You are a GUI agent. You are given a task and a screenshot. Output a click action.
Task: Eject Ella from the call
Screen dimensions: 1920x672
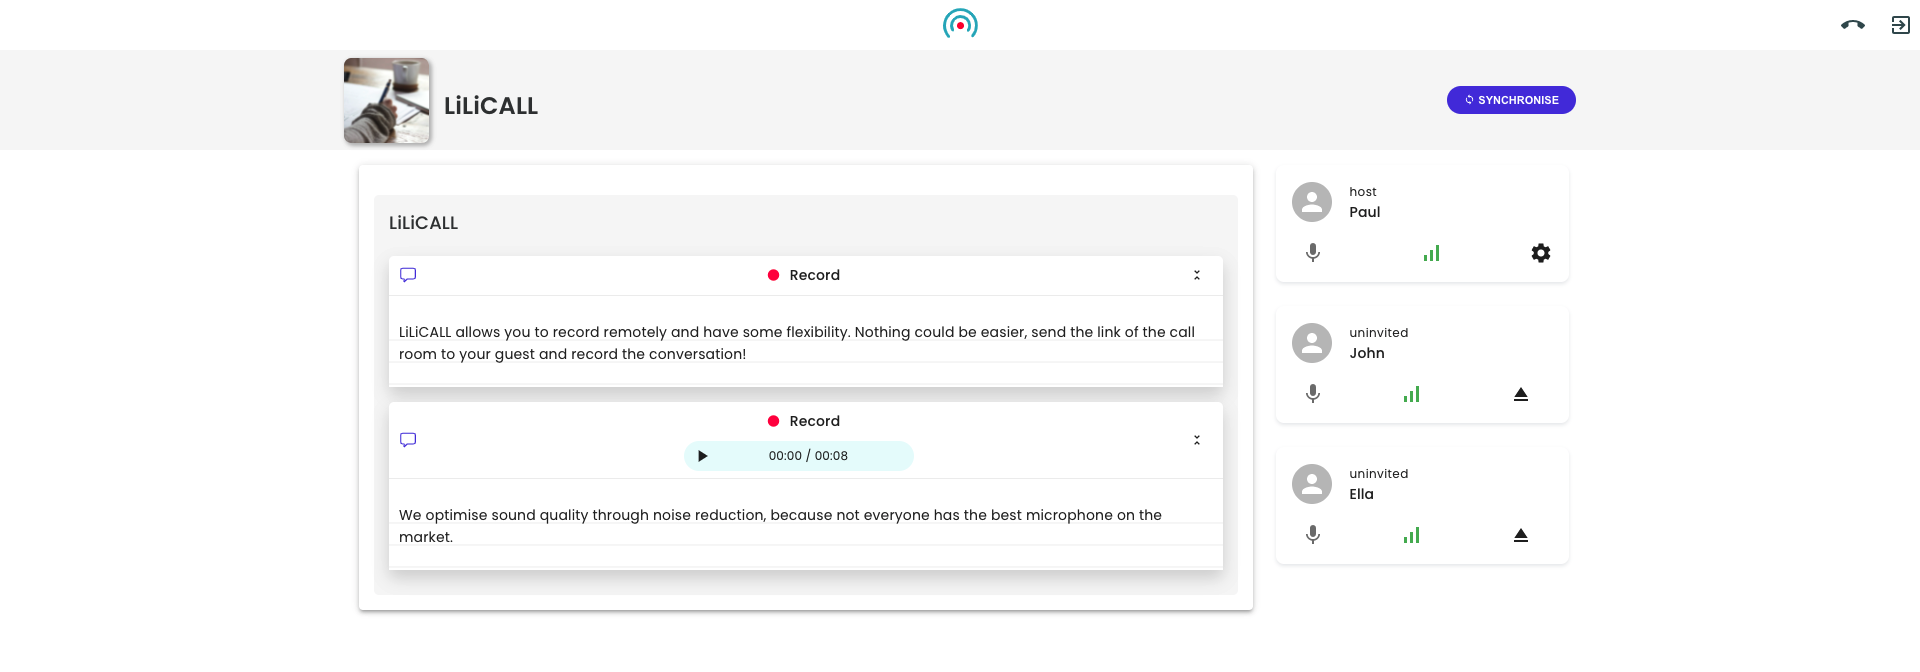pyautogui.click(x=1521, y=535)
